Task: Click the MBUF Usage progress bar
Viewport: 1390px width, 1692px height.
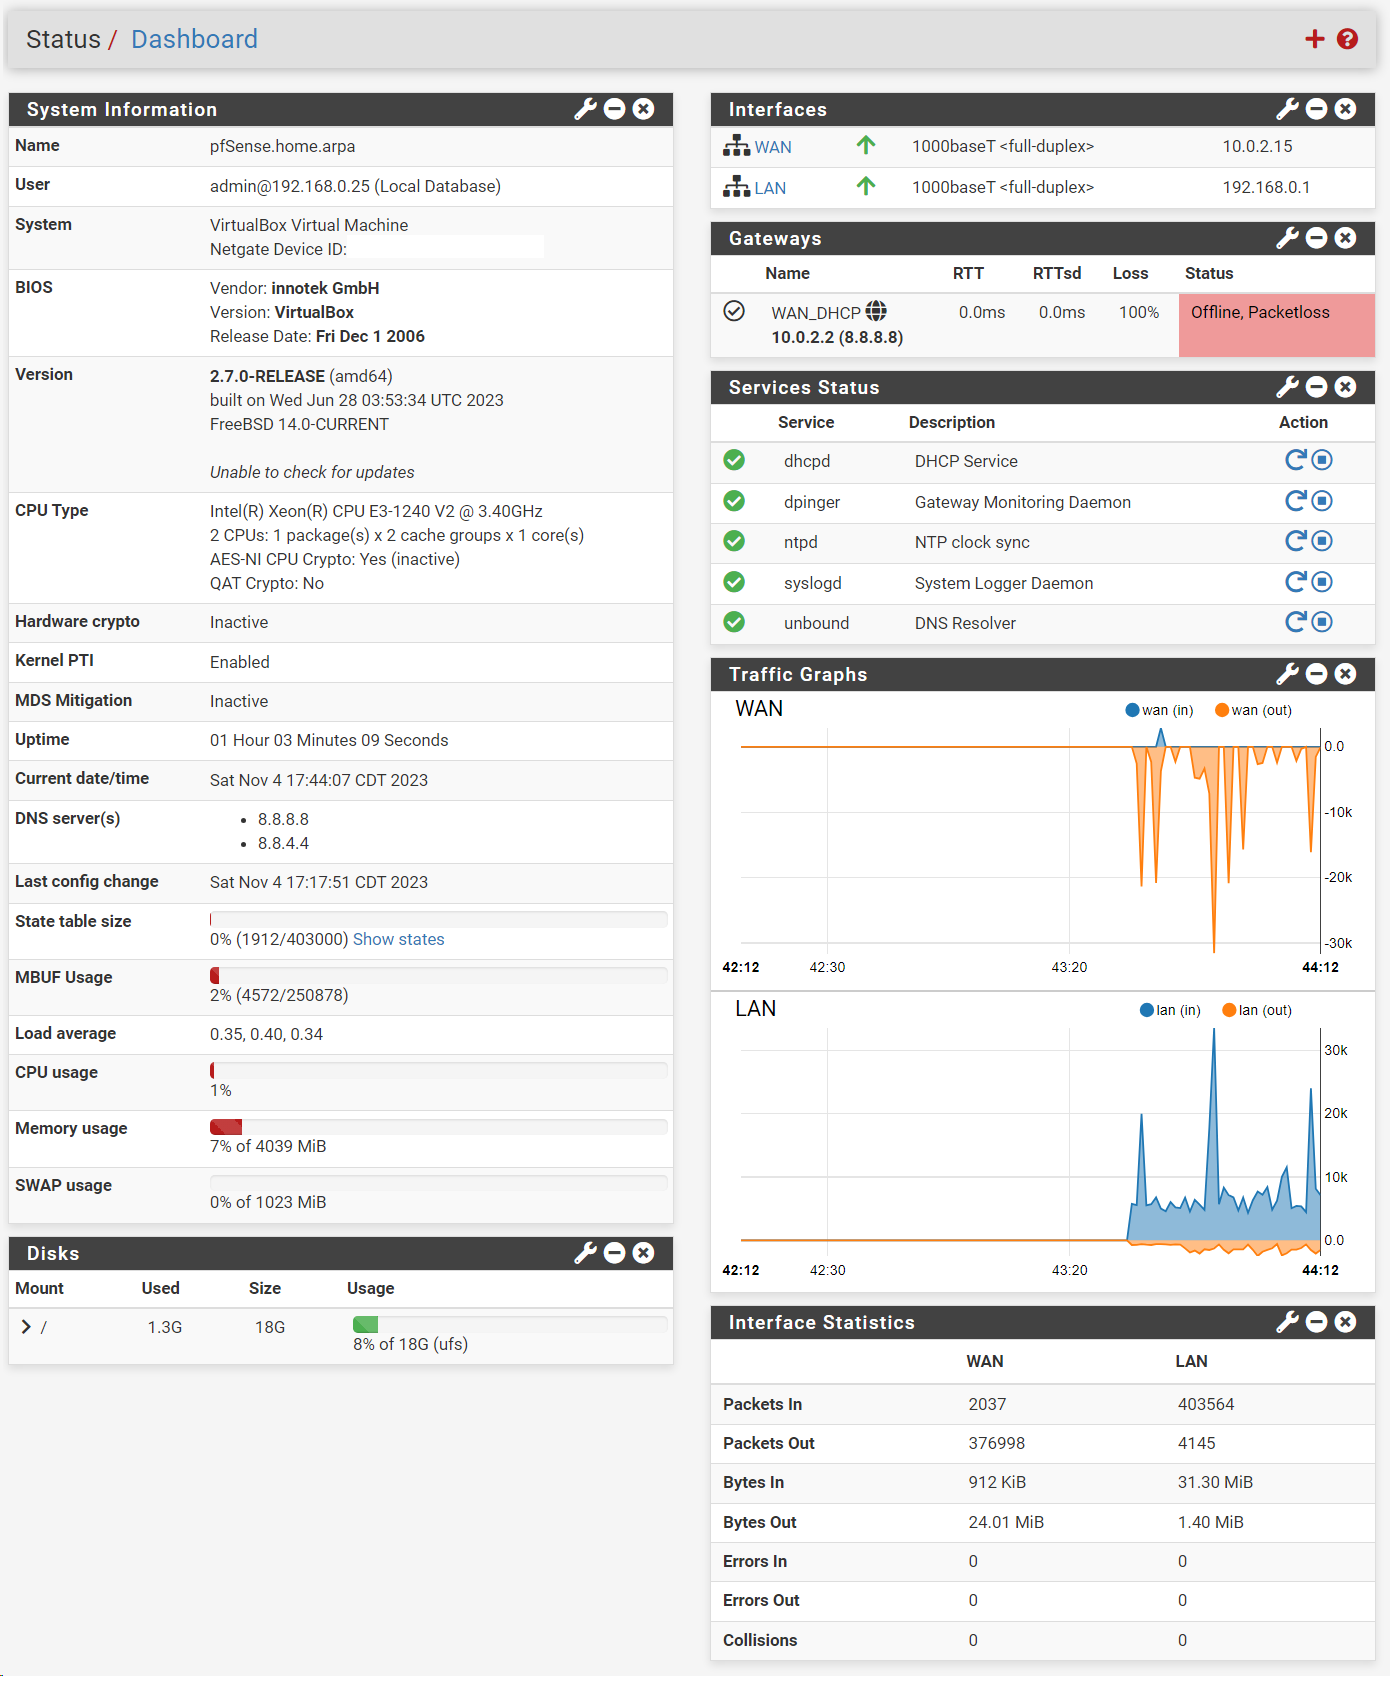Action: (x=438, y=975)
